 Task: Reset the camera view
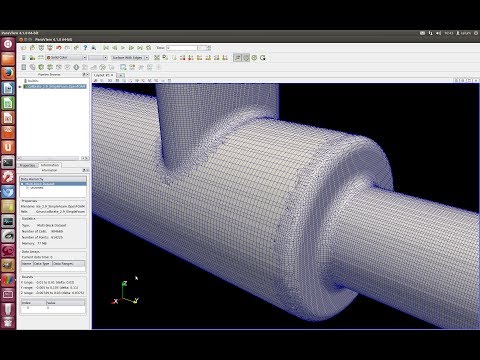tap(157, 58)
